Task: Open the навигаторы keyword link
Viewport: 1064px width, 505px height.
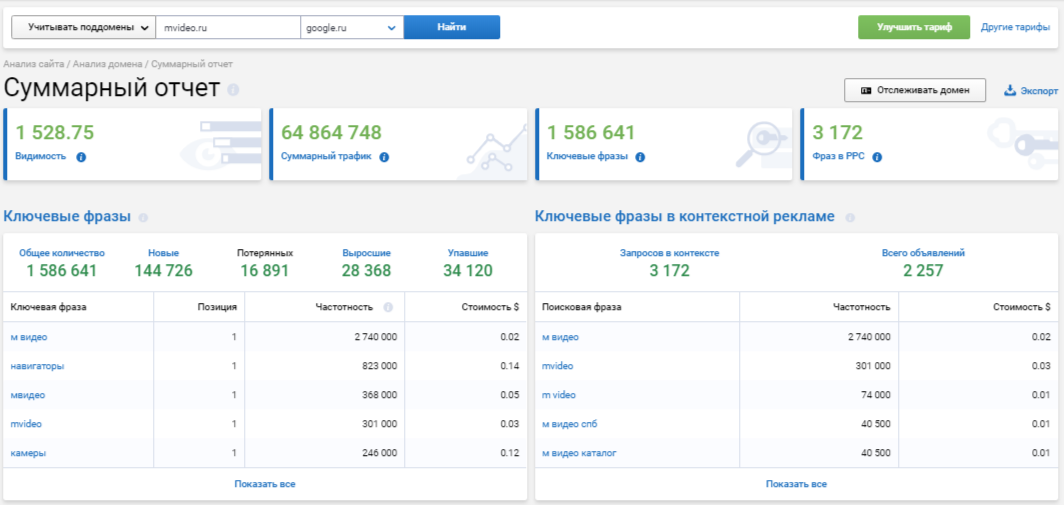Action: [x=37, y=366]
